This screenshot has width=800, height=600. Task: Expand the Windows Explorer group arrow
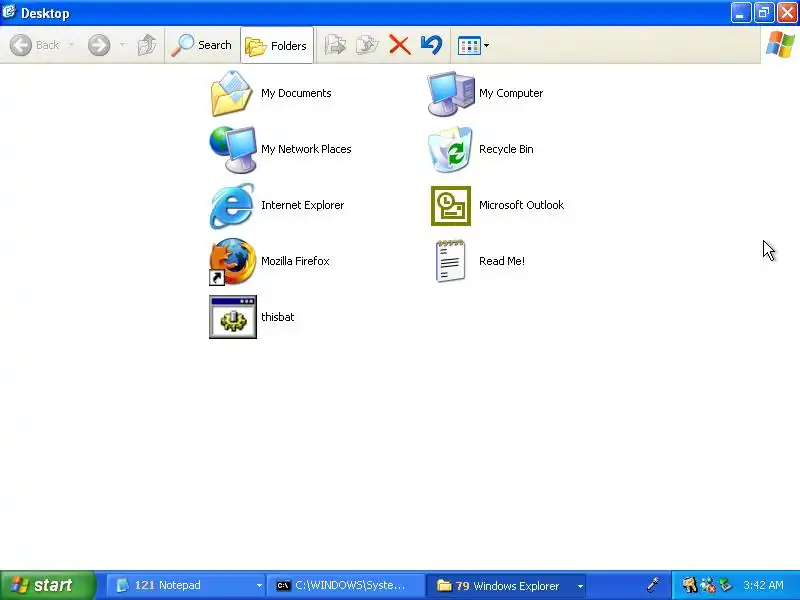[x=580, y=586]
